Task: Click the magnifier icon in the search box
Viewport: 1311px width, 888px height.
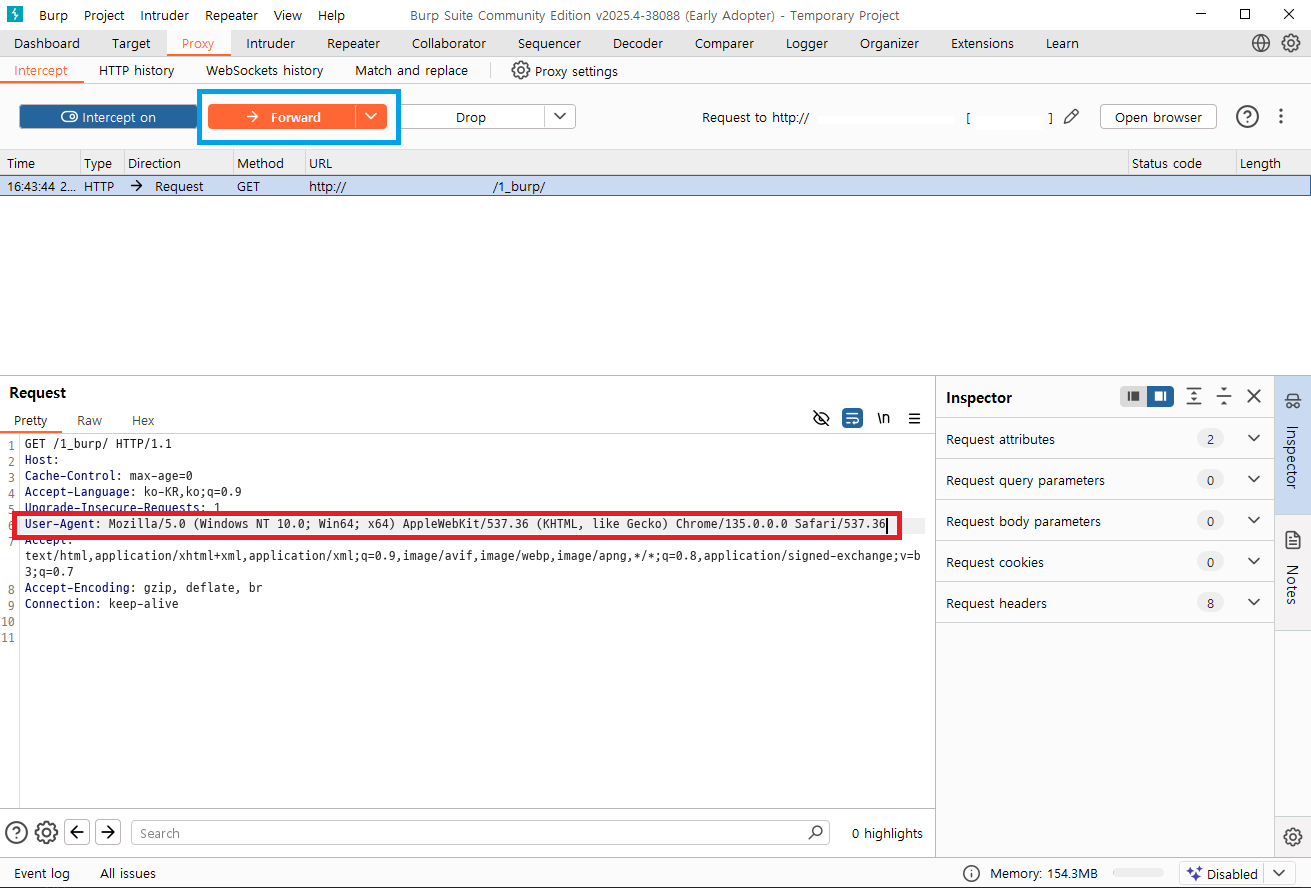Action: [x=816, y=832]
